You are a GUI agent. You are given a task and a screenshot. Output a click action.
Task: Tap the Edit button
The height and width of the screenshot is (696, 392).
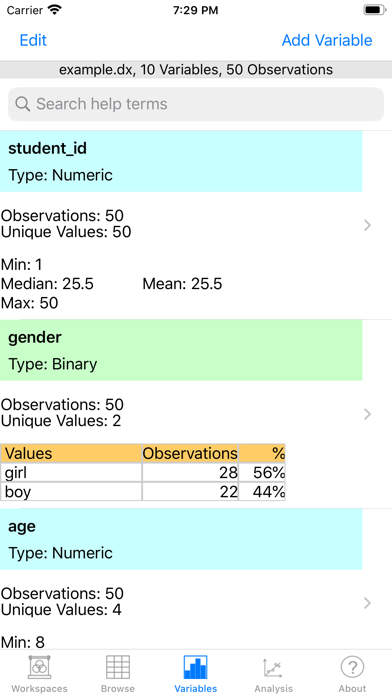(33, 40)
